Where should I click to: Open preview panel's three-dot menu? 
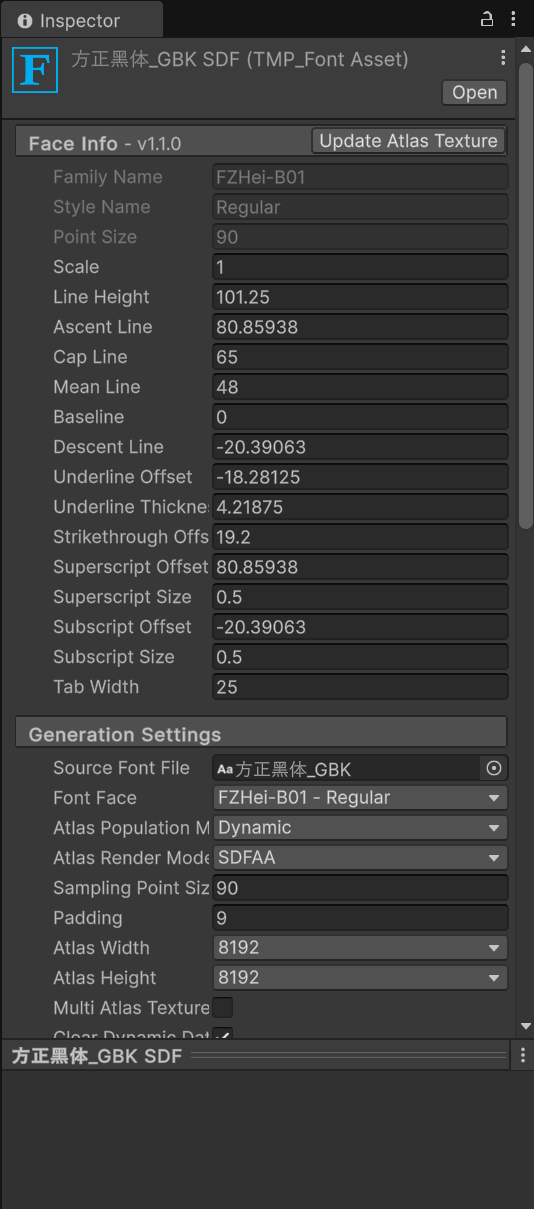(522, 1055)
